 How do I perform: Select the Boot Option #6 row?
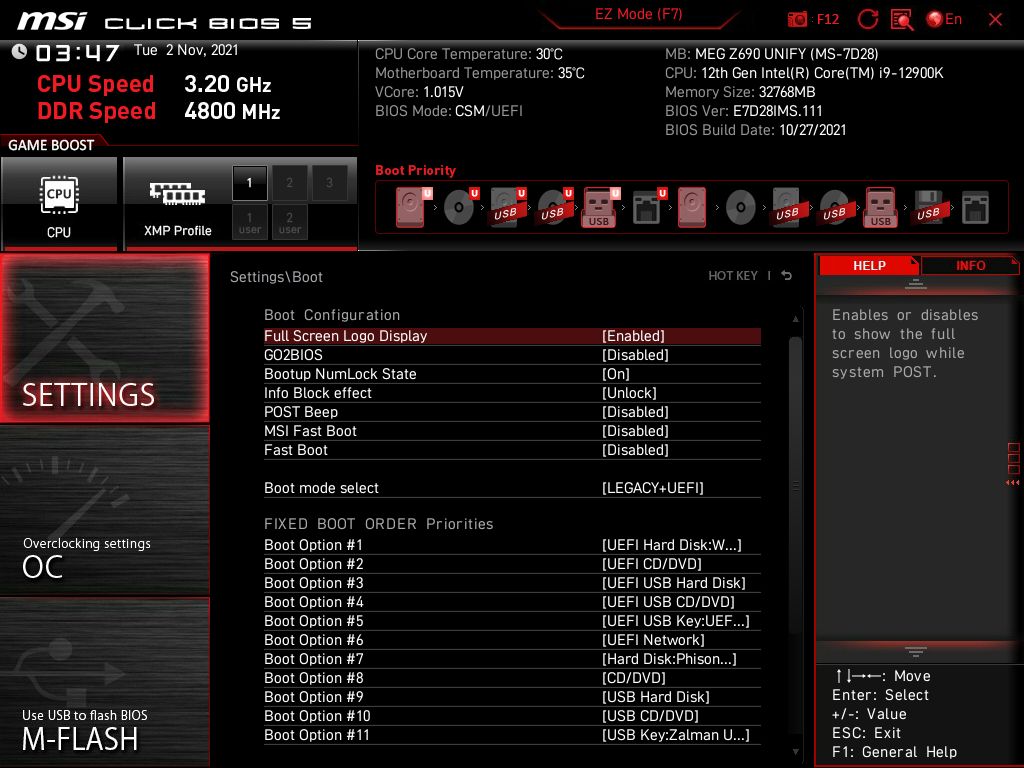[512, 639]
